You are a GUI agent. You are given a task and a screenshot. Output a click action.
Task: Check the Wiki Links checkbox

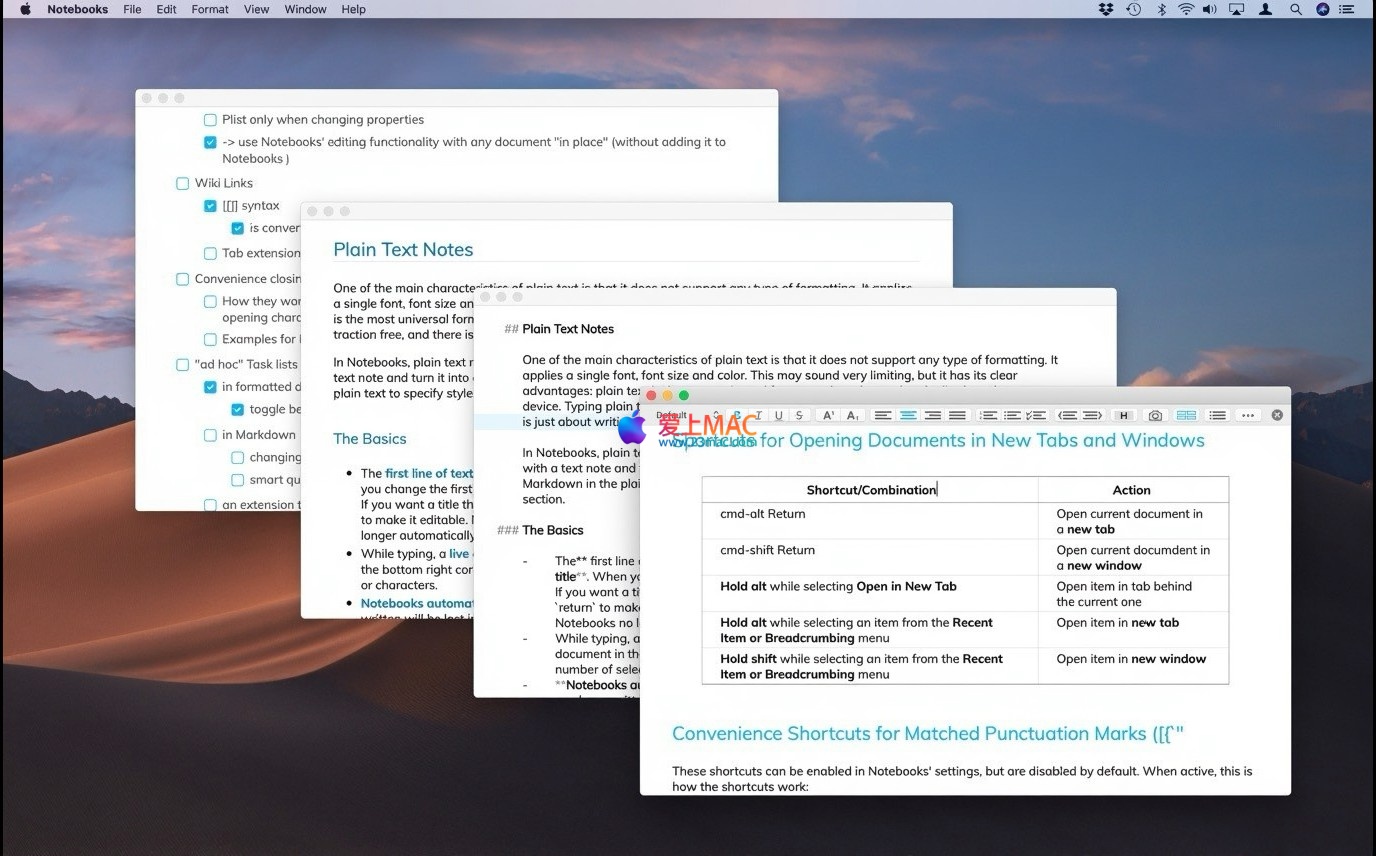coord(182,183)
